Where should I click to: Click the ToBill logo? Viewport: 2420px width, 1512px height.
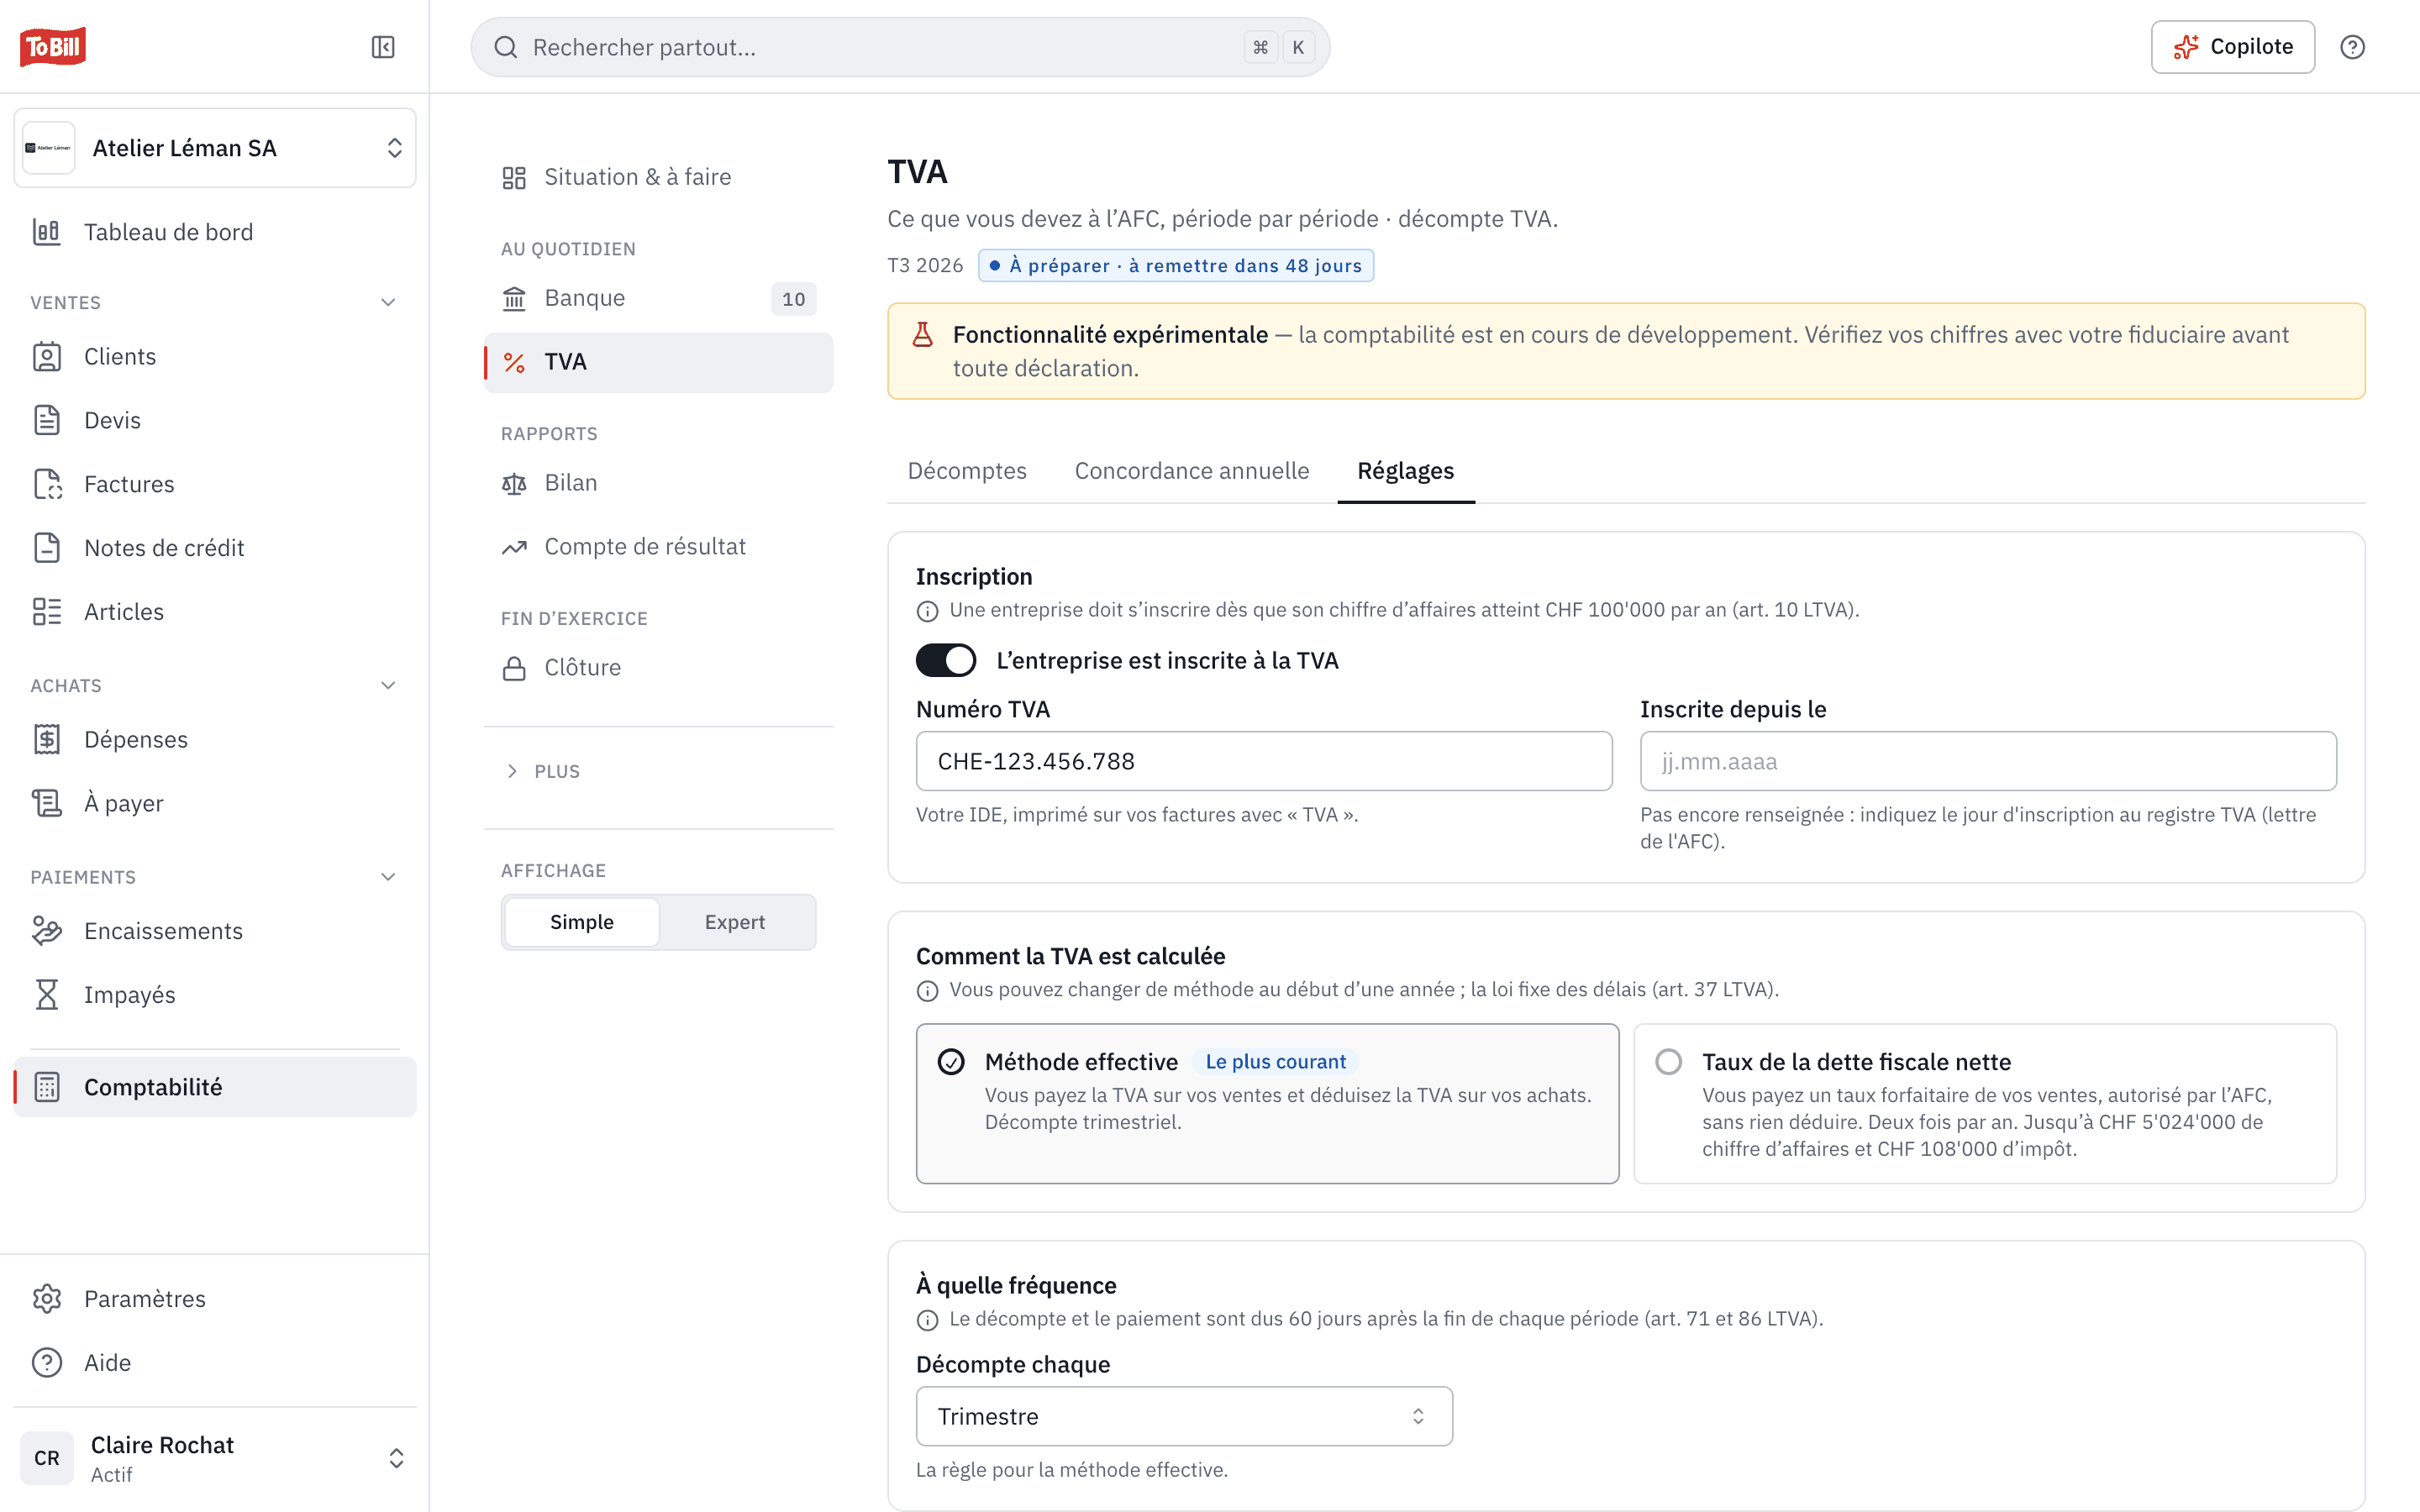pyautogui.click(x=53, y=46)
